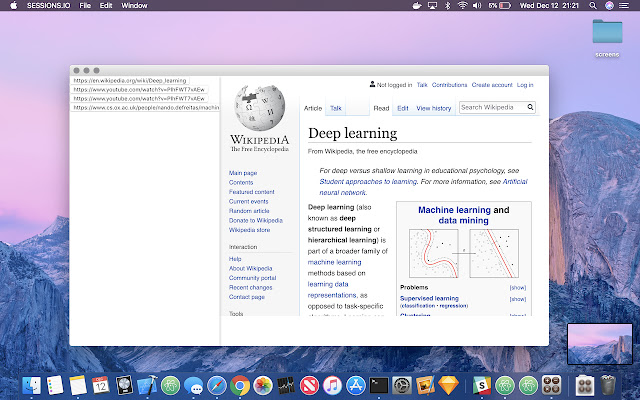Open Finder from the Dock
640x400 pixels.
pyautogui.click(x=31, y=385)
